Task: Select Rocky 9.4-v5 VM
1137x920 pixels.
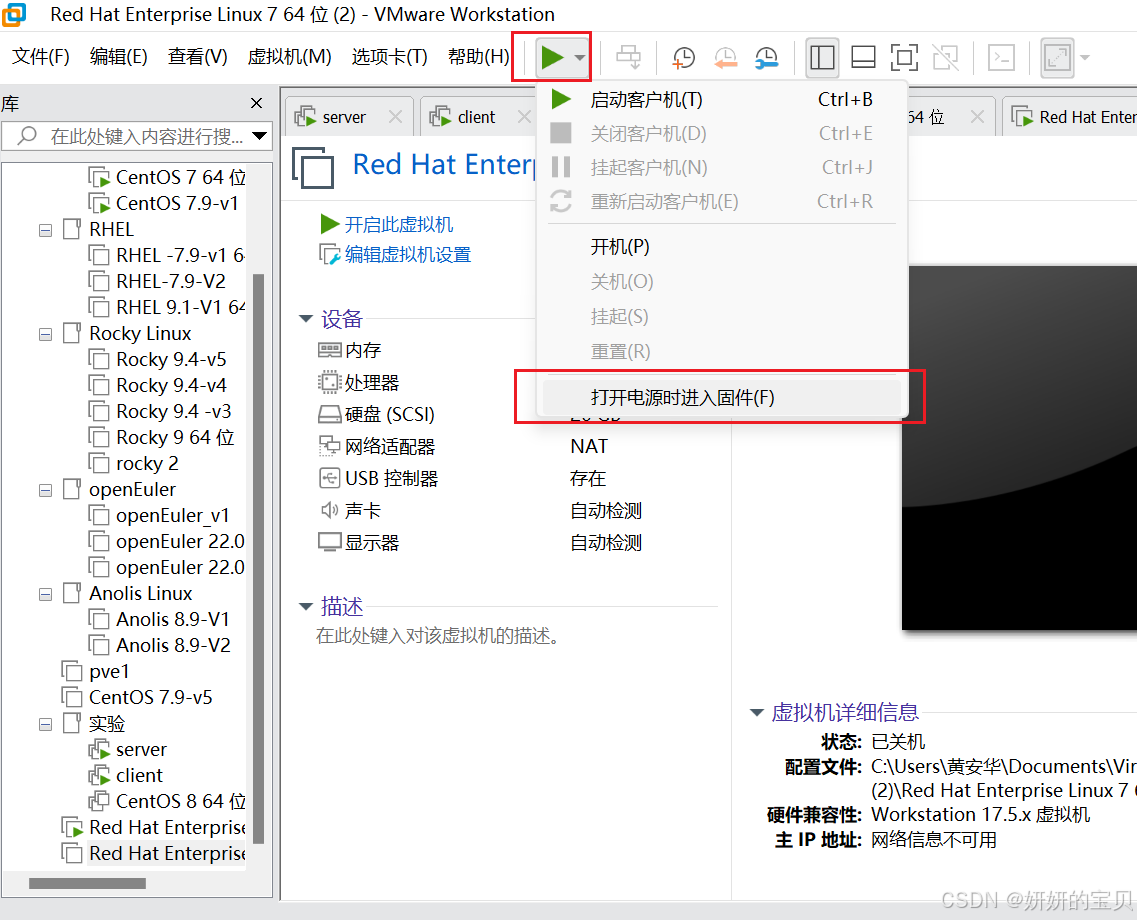Action: pyautogui.click(x=171, y=360)
